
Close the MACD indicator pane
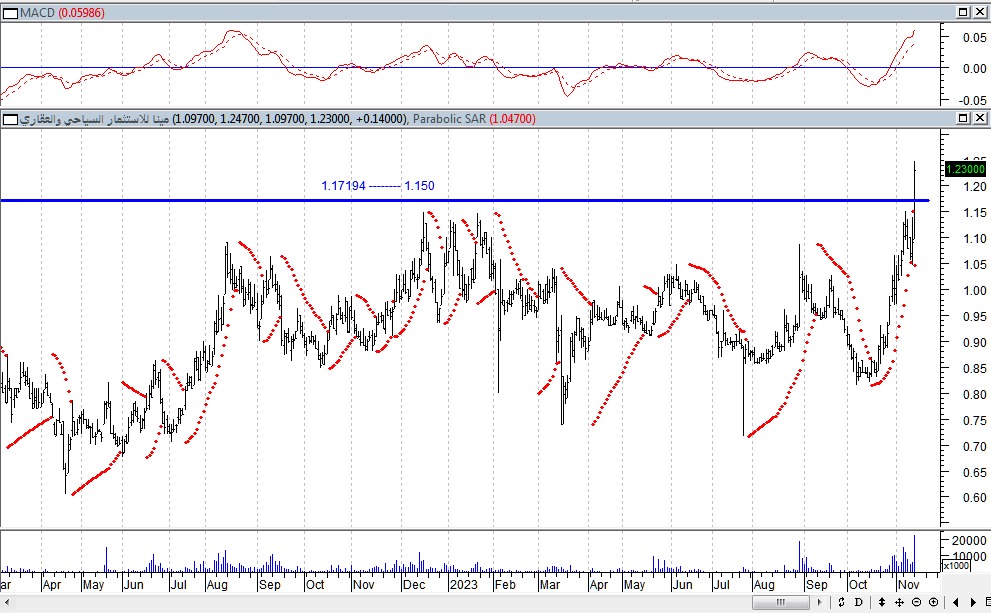coord(980,12)
